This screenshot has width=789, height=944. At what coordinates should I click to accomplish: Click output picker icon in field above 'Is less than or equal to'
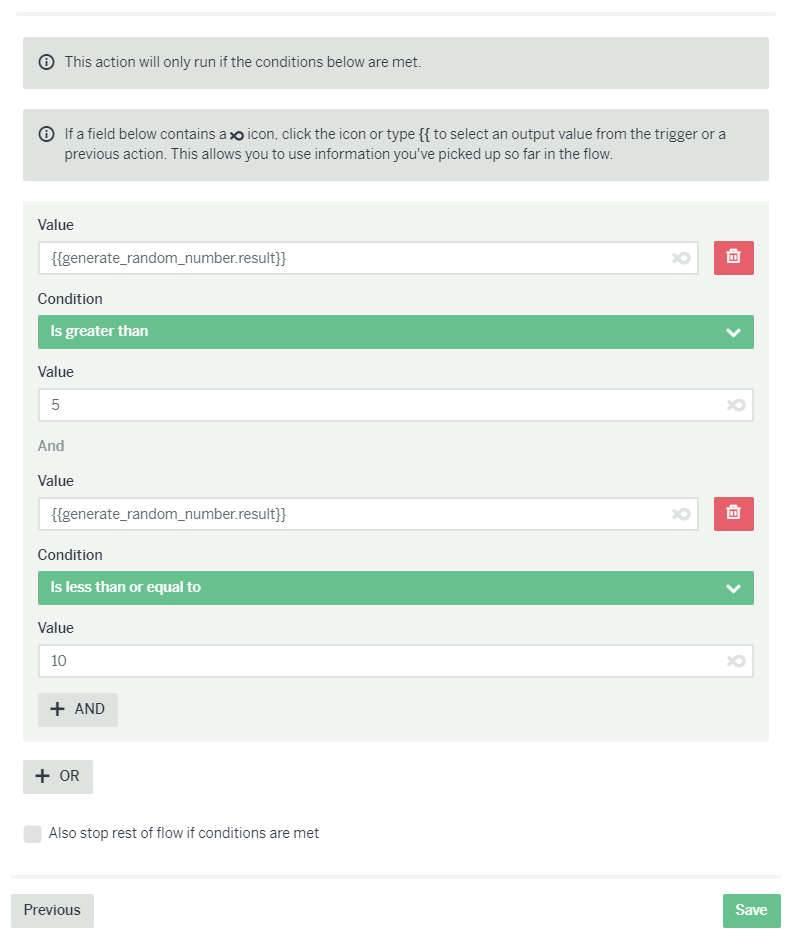(681, 514)
